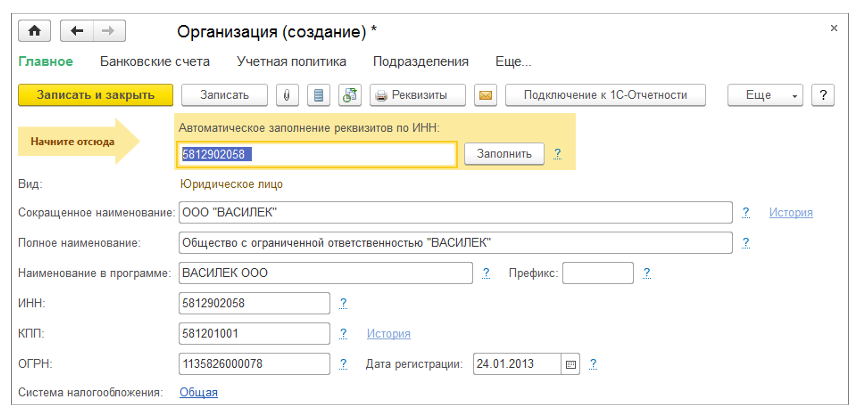Switch to the Банковские счета tab
856x413 pixels.
tap(155, 61)
